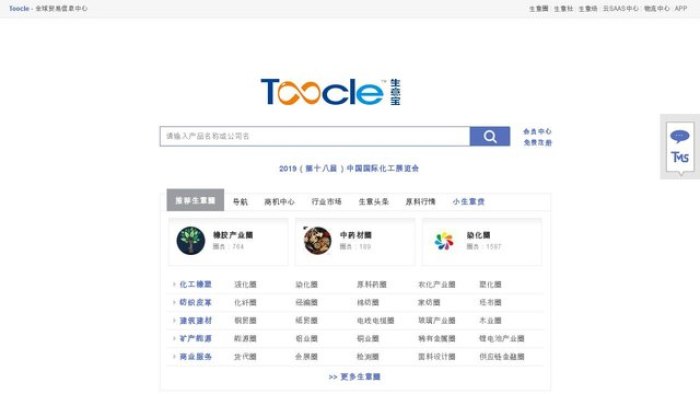Open 锂电池产业圈 in the 矿产能源 row
The height and width of the screenshot is (394, 700).
(x=502, y=338)
